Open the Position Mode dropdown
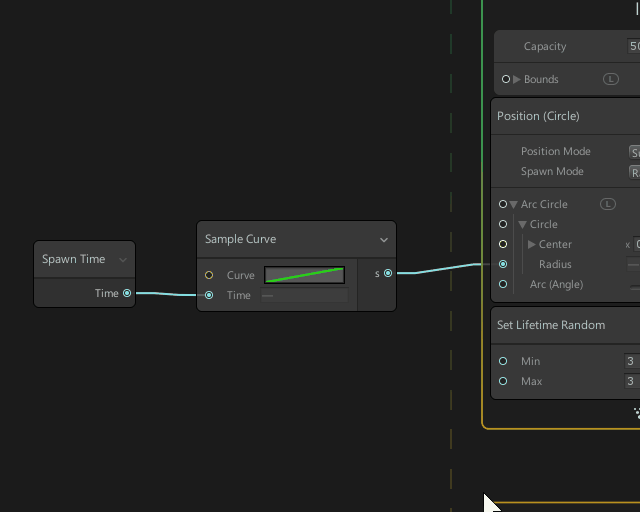Viewport: 640px width, 512px height. [634, 152]
